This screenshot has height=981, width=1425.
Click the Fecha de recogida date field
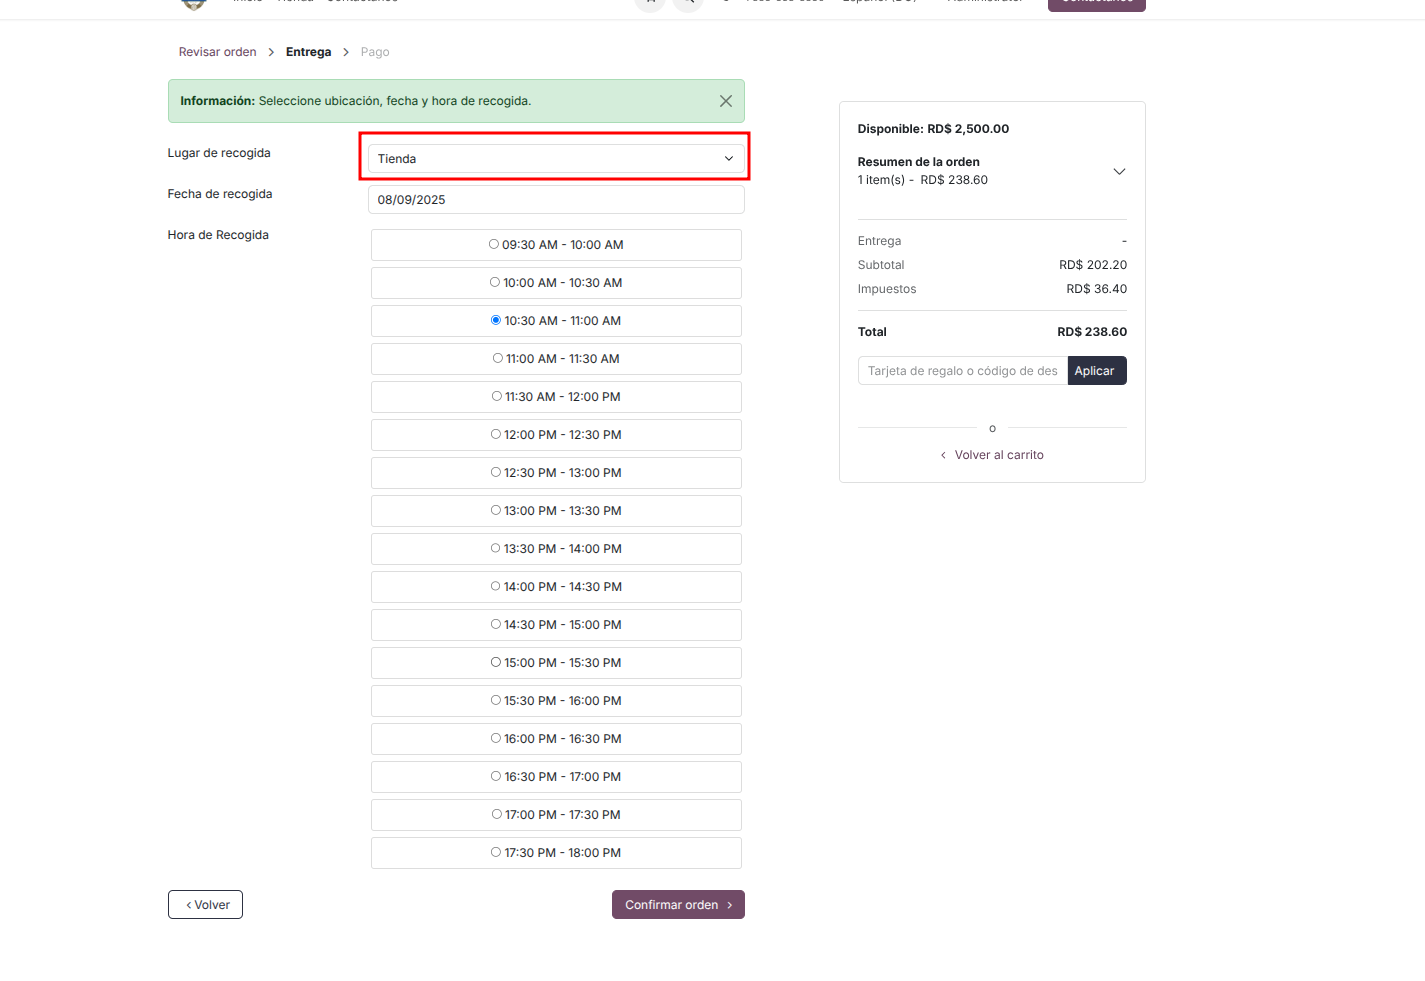[555, 200]
